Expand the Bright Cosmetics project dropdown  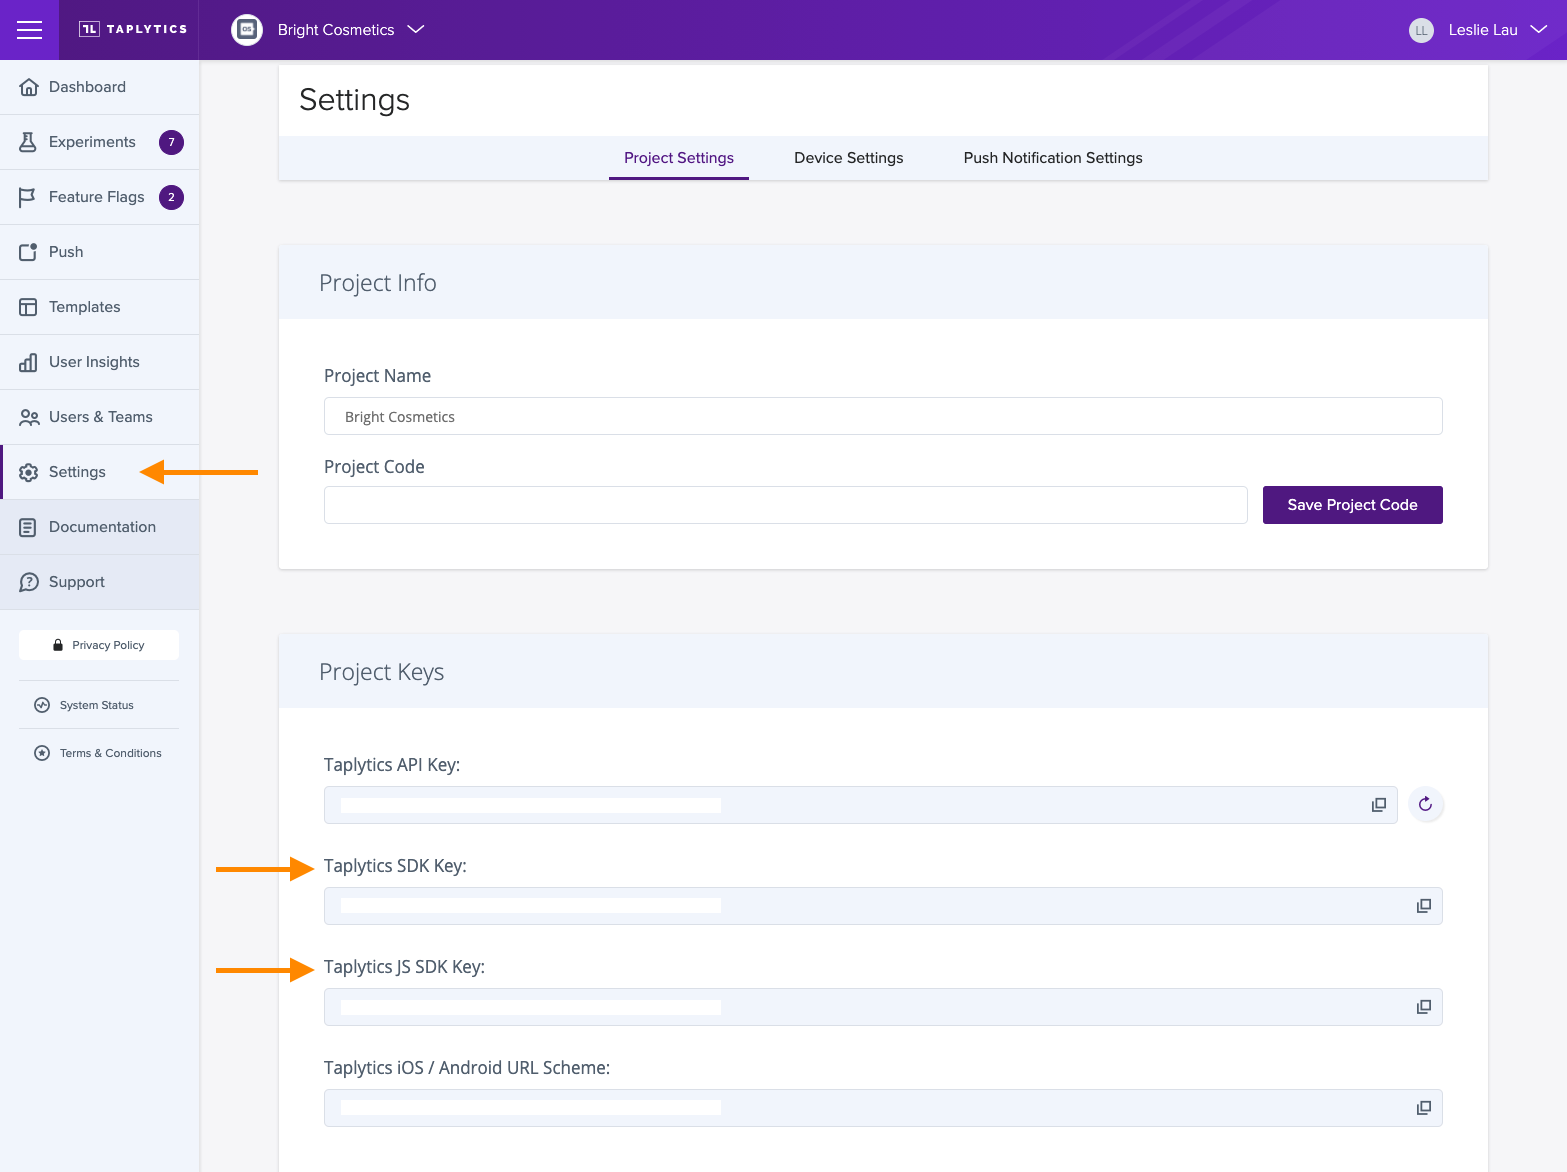click(416, 29)
